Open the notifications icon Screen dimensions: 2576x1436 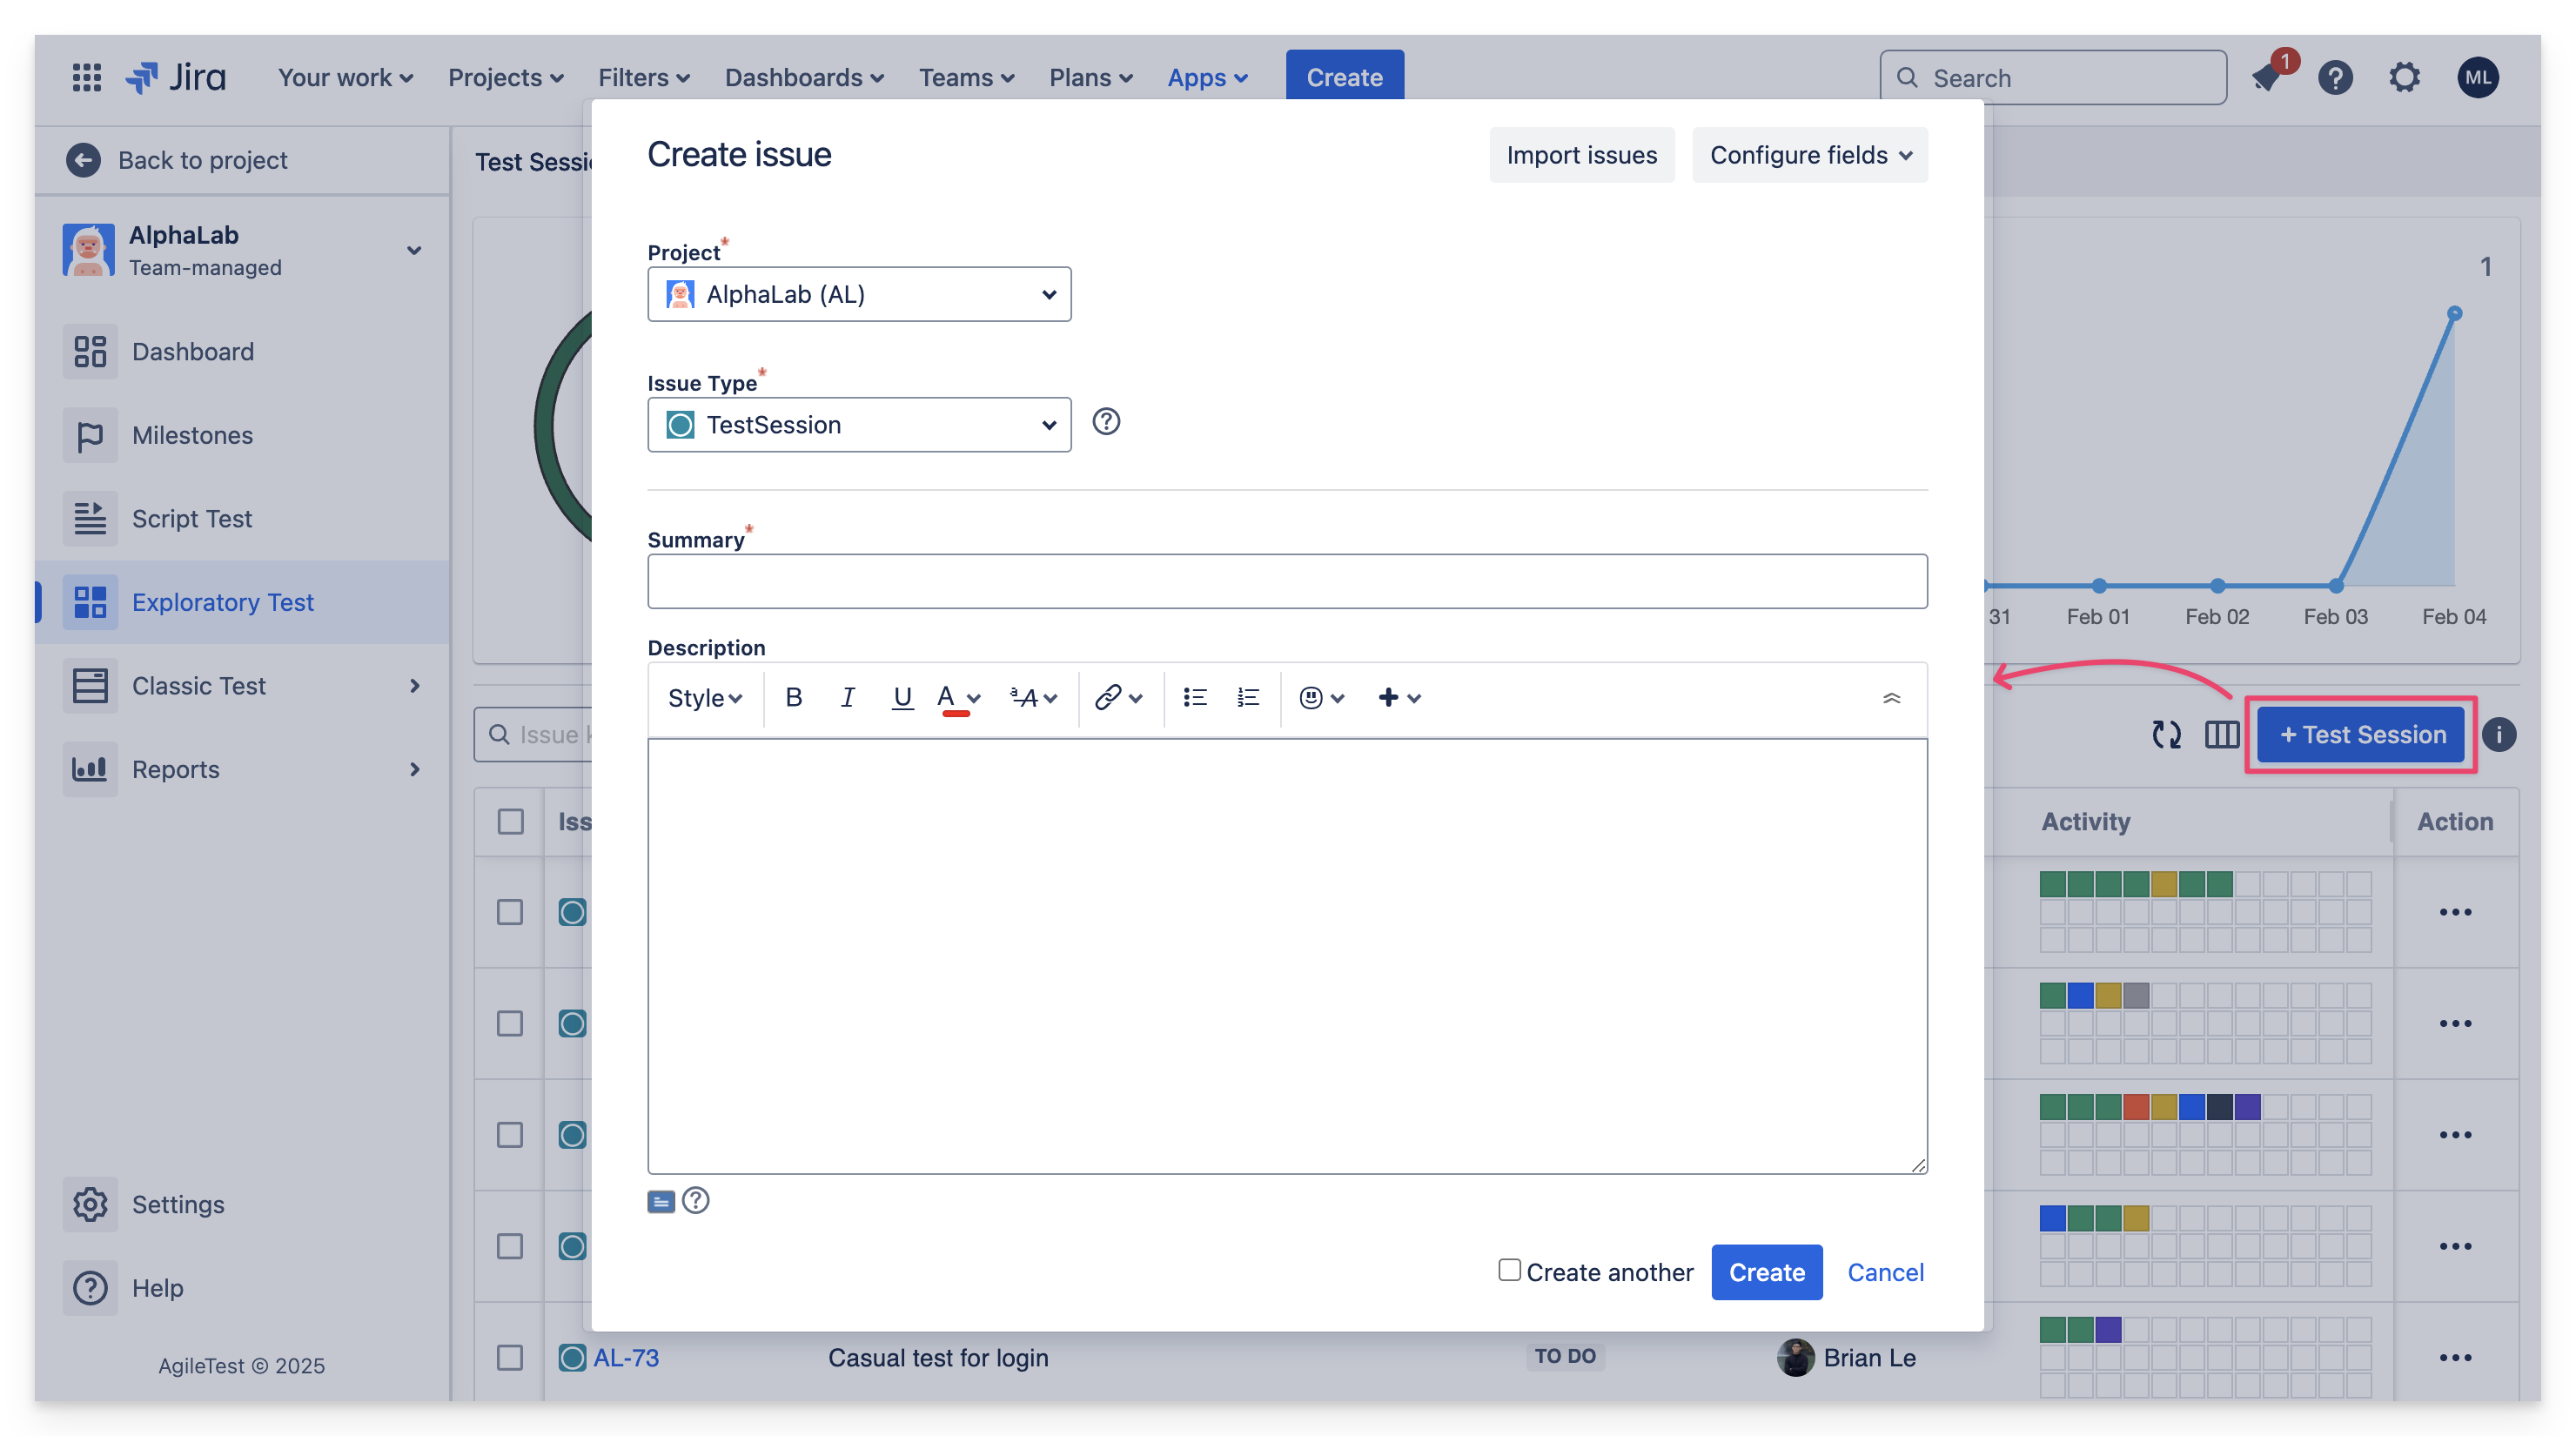2267,77
